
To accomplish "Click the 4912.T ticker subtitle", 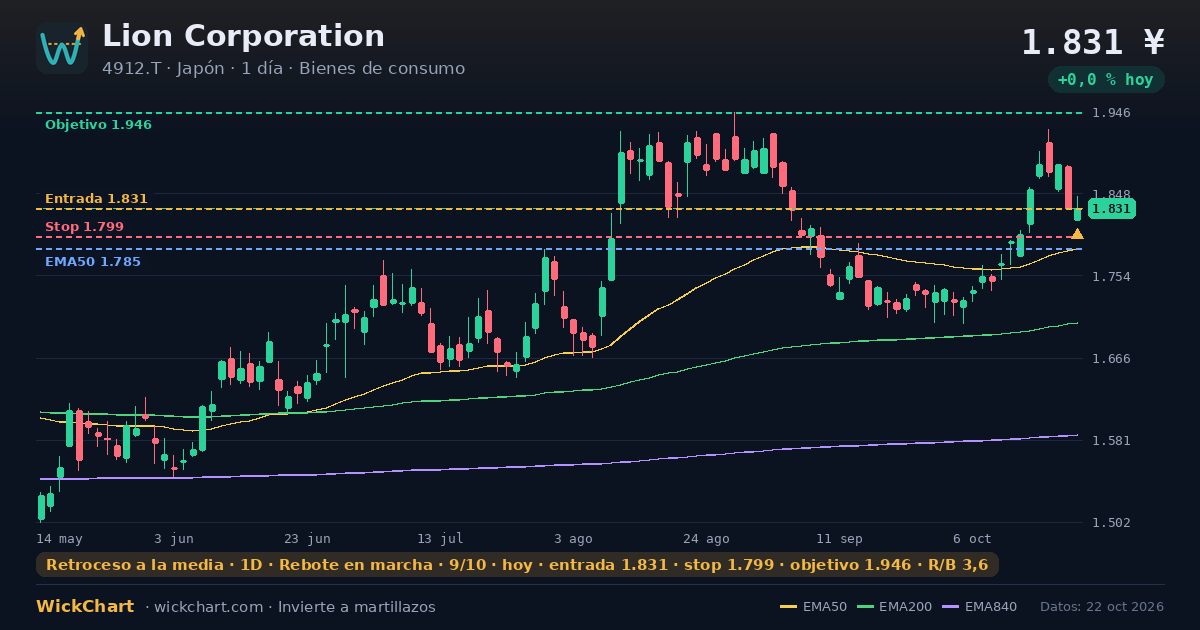I will [283, 69].
